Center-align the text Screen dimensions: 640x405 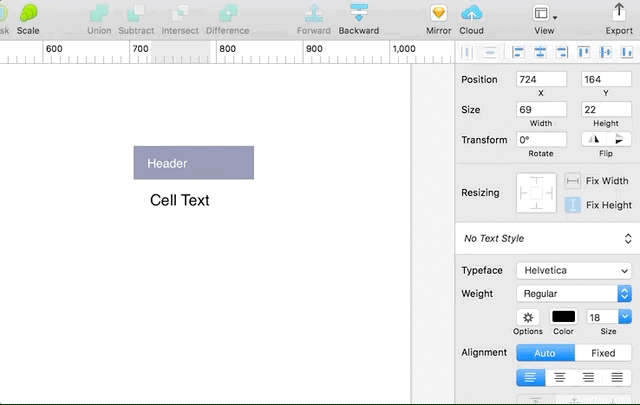[560, 378]
